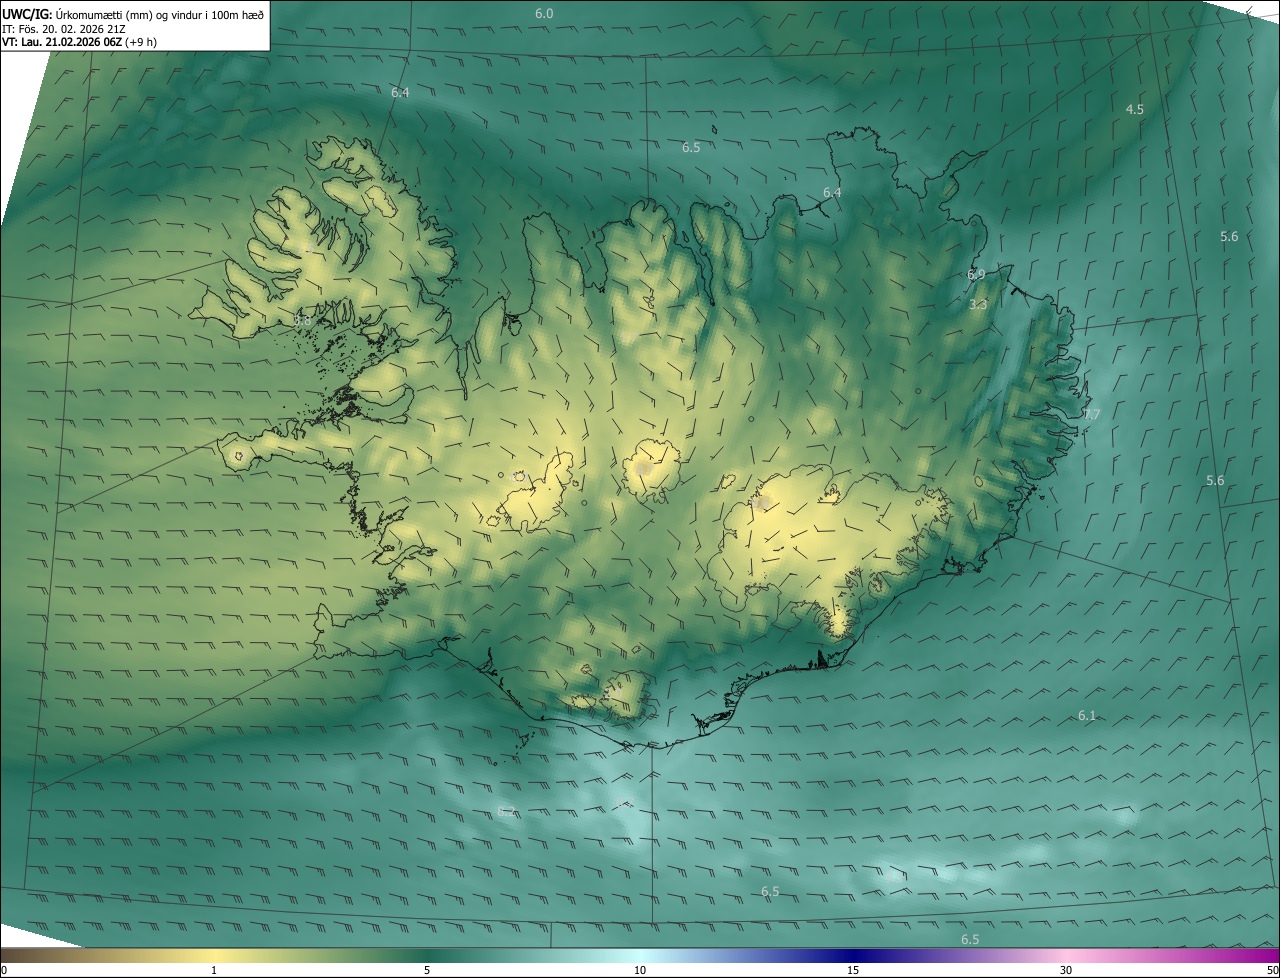Click the 15 tick on the color scale
1280x978 pixels.
coord(853,970)
